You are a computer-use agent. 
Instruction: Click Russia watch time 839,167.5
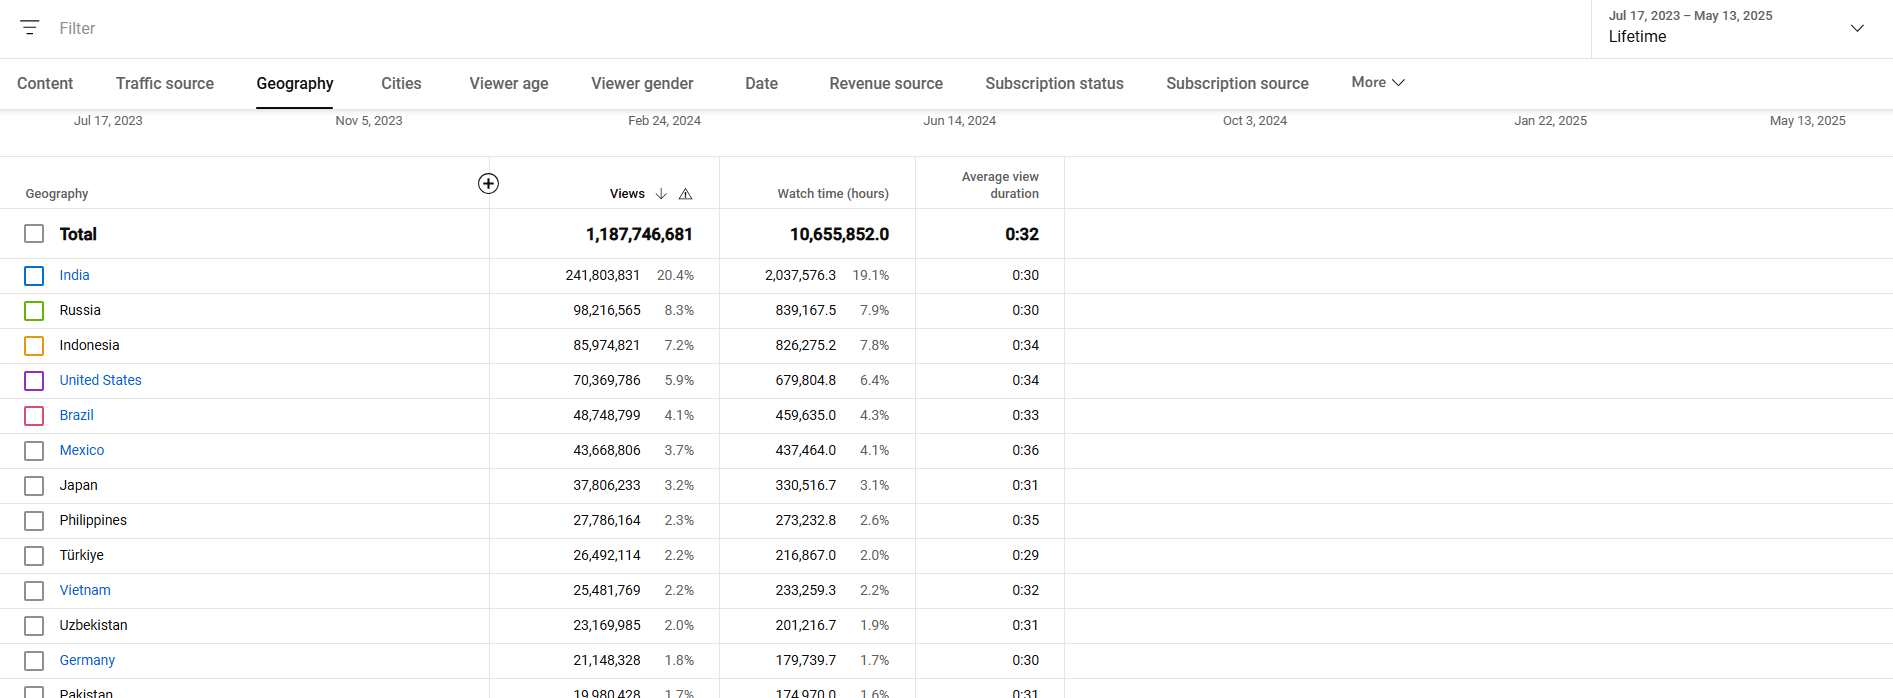pyautogui.click(x=806, y=310)
